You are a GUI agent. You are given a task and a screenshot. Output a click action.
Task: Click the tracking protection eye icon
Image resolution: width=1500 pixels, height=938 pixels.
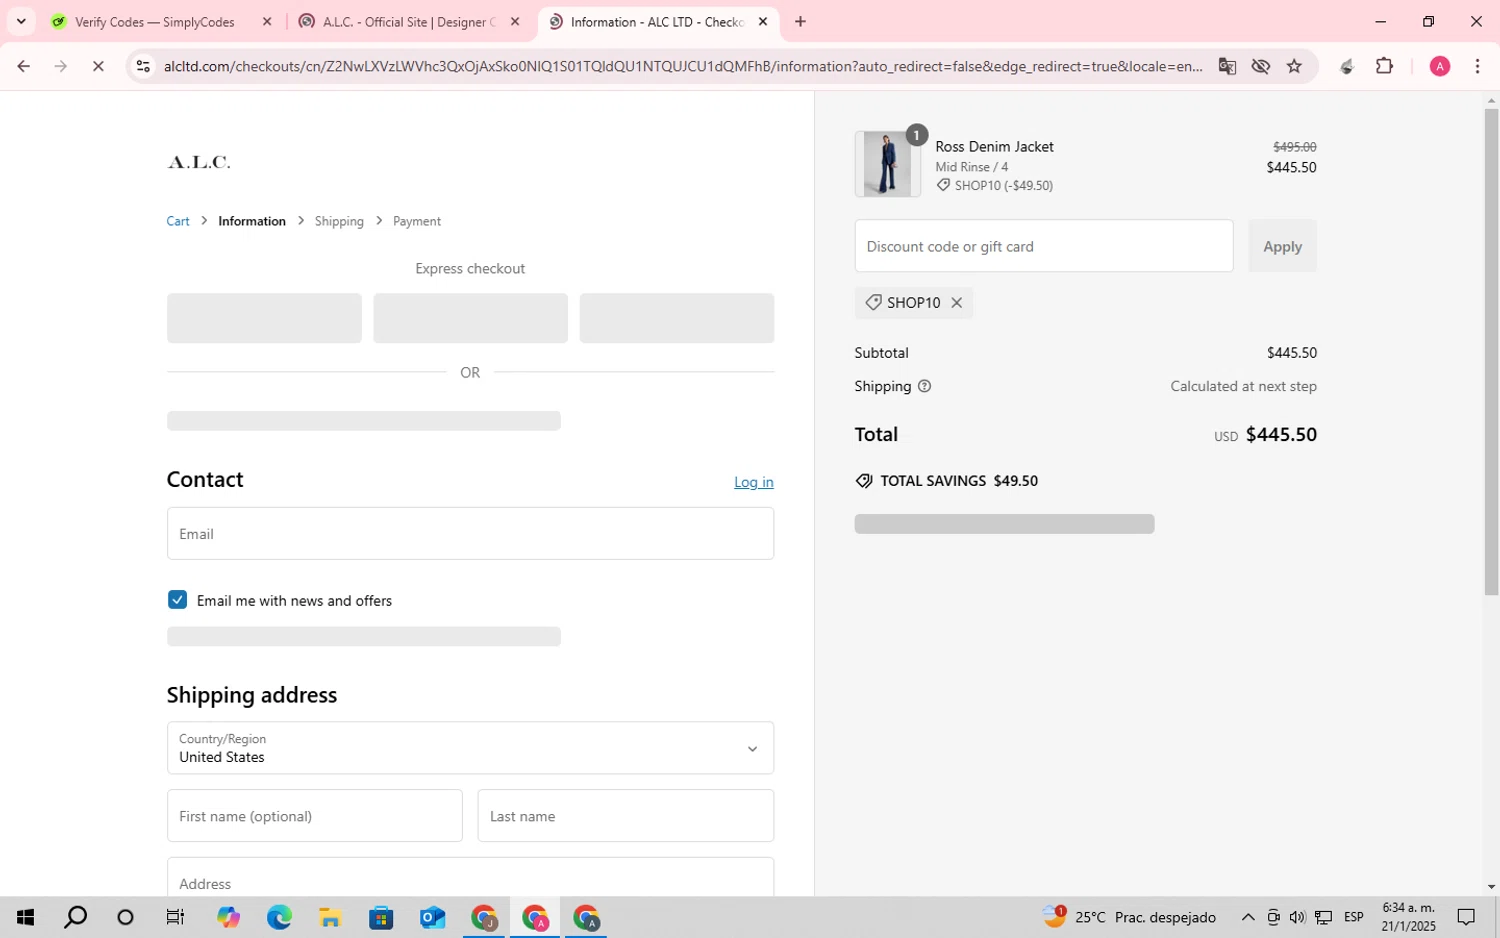tap(1261, 66)
